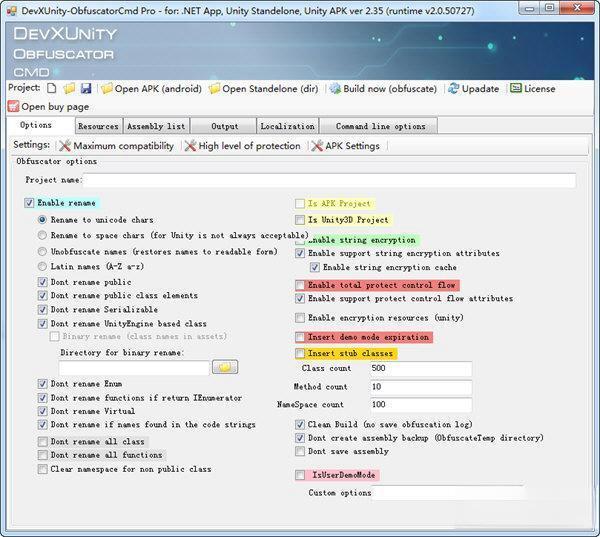Screen dimensions: 600x537
Task: Click Directory for binary rename field
Action: (134, 368)
